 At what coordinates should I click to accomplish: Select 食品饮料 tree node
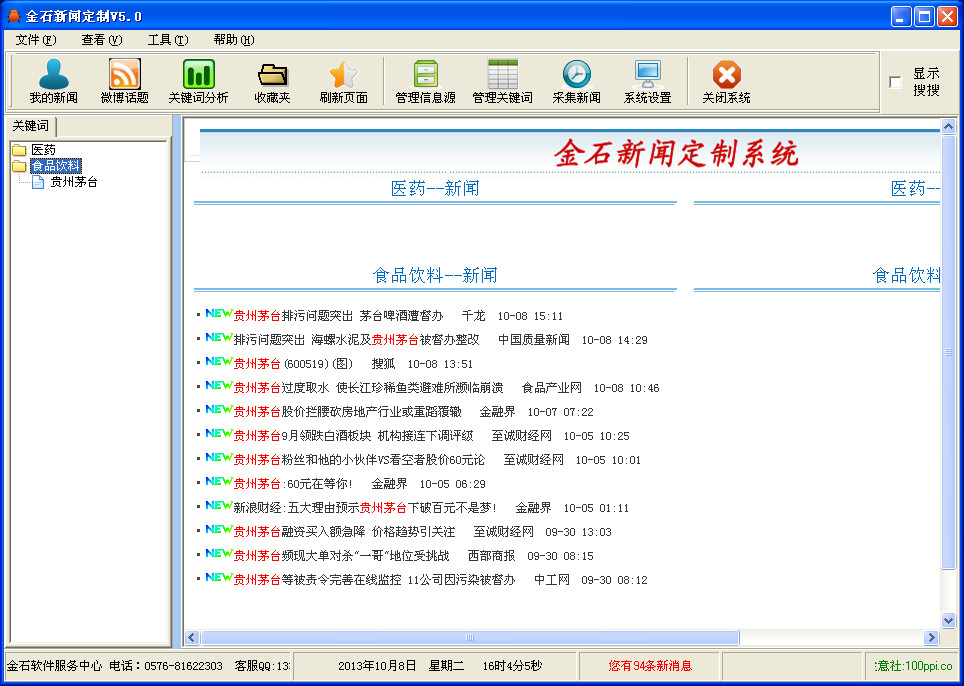[x=56, y=166]
